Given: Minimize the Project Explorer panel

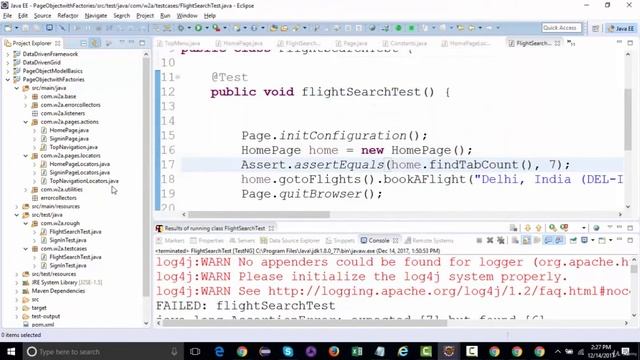Looking at the screenshot, I should coord(131,43).
